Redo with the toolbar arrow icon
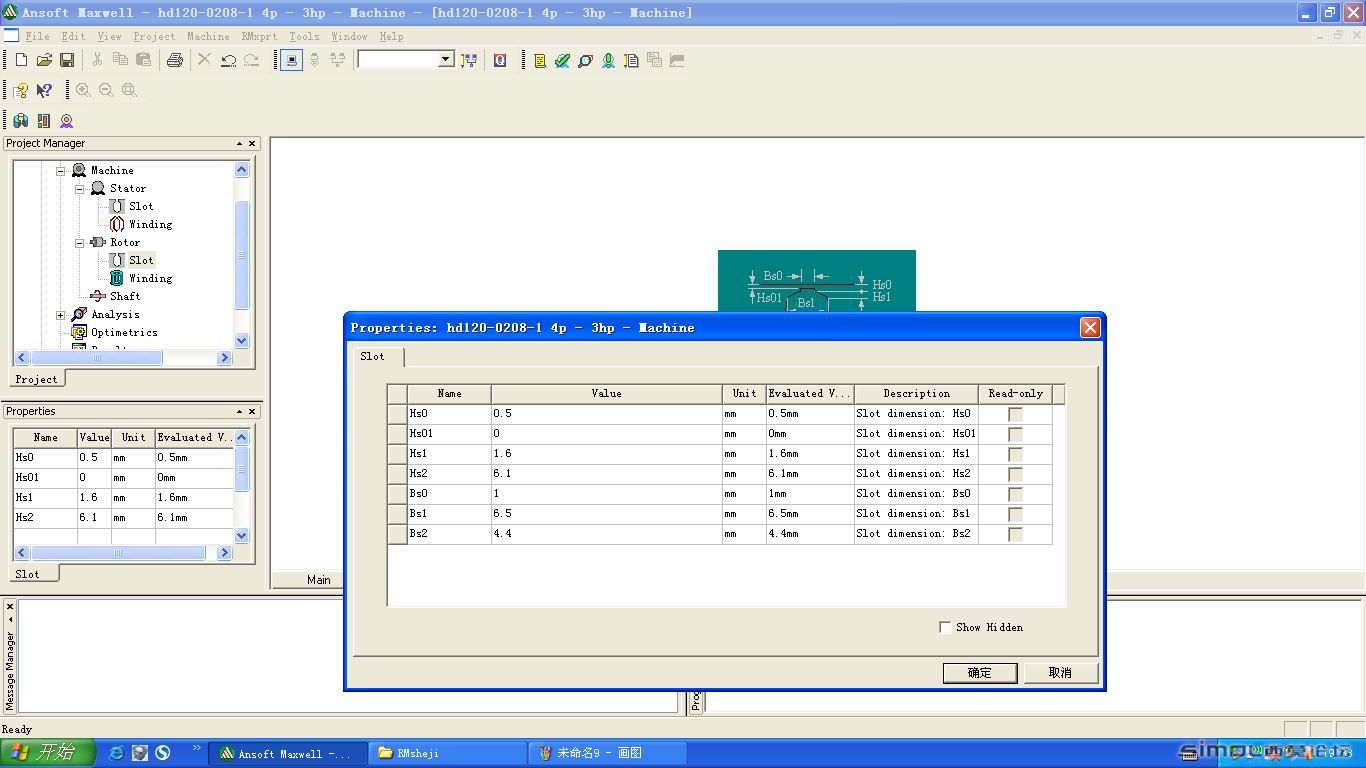The image size is (1366, 768). (x=251, y=60)
